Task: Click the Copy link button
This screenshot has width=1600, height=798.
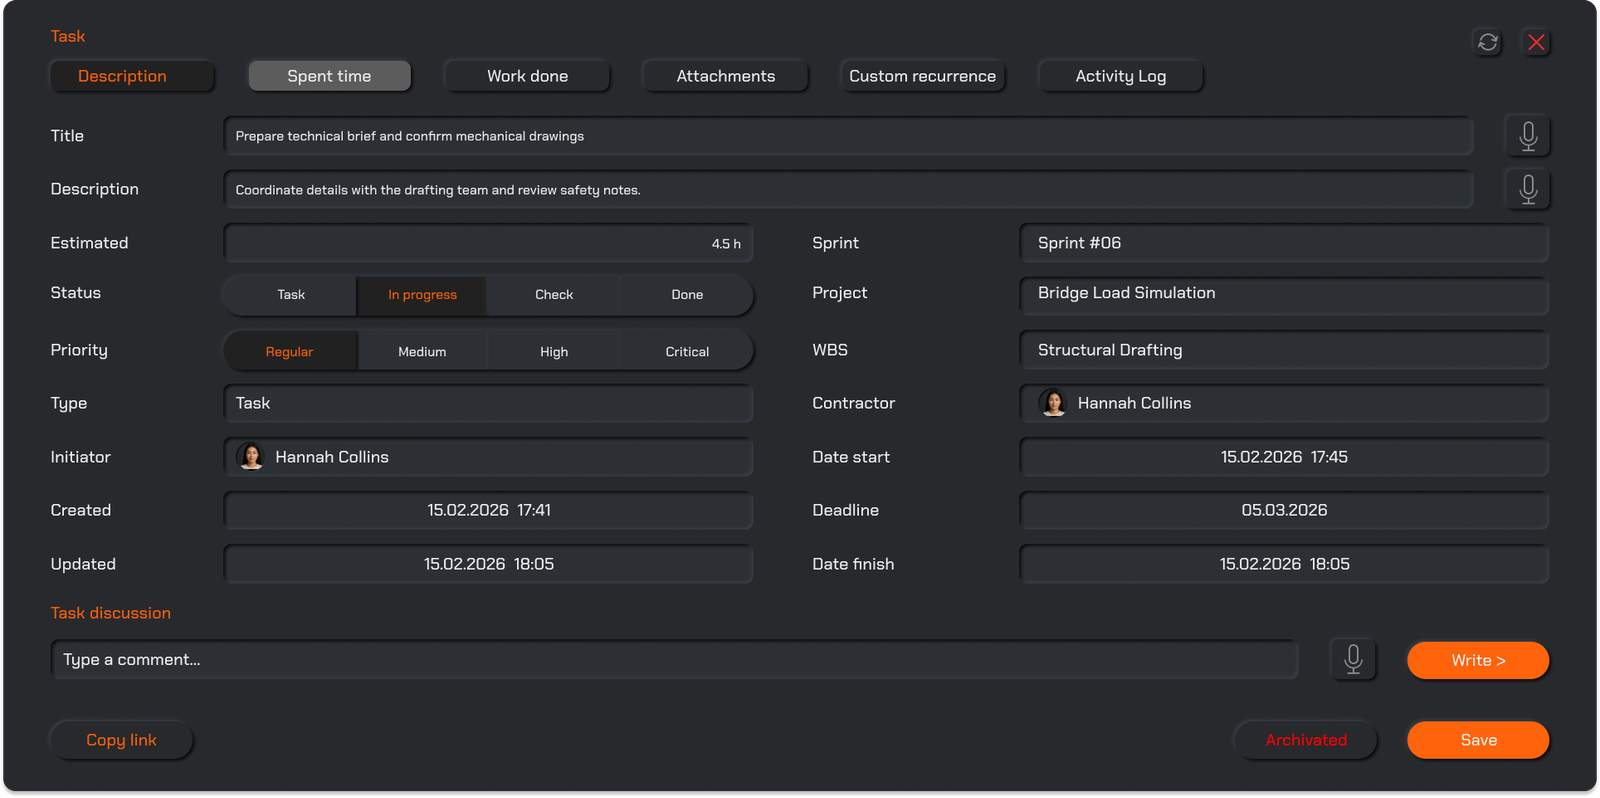Action: (x=121, y=740)
